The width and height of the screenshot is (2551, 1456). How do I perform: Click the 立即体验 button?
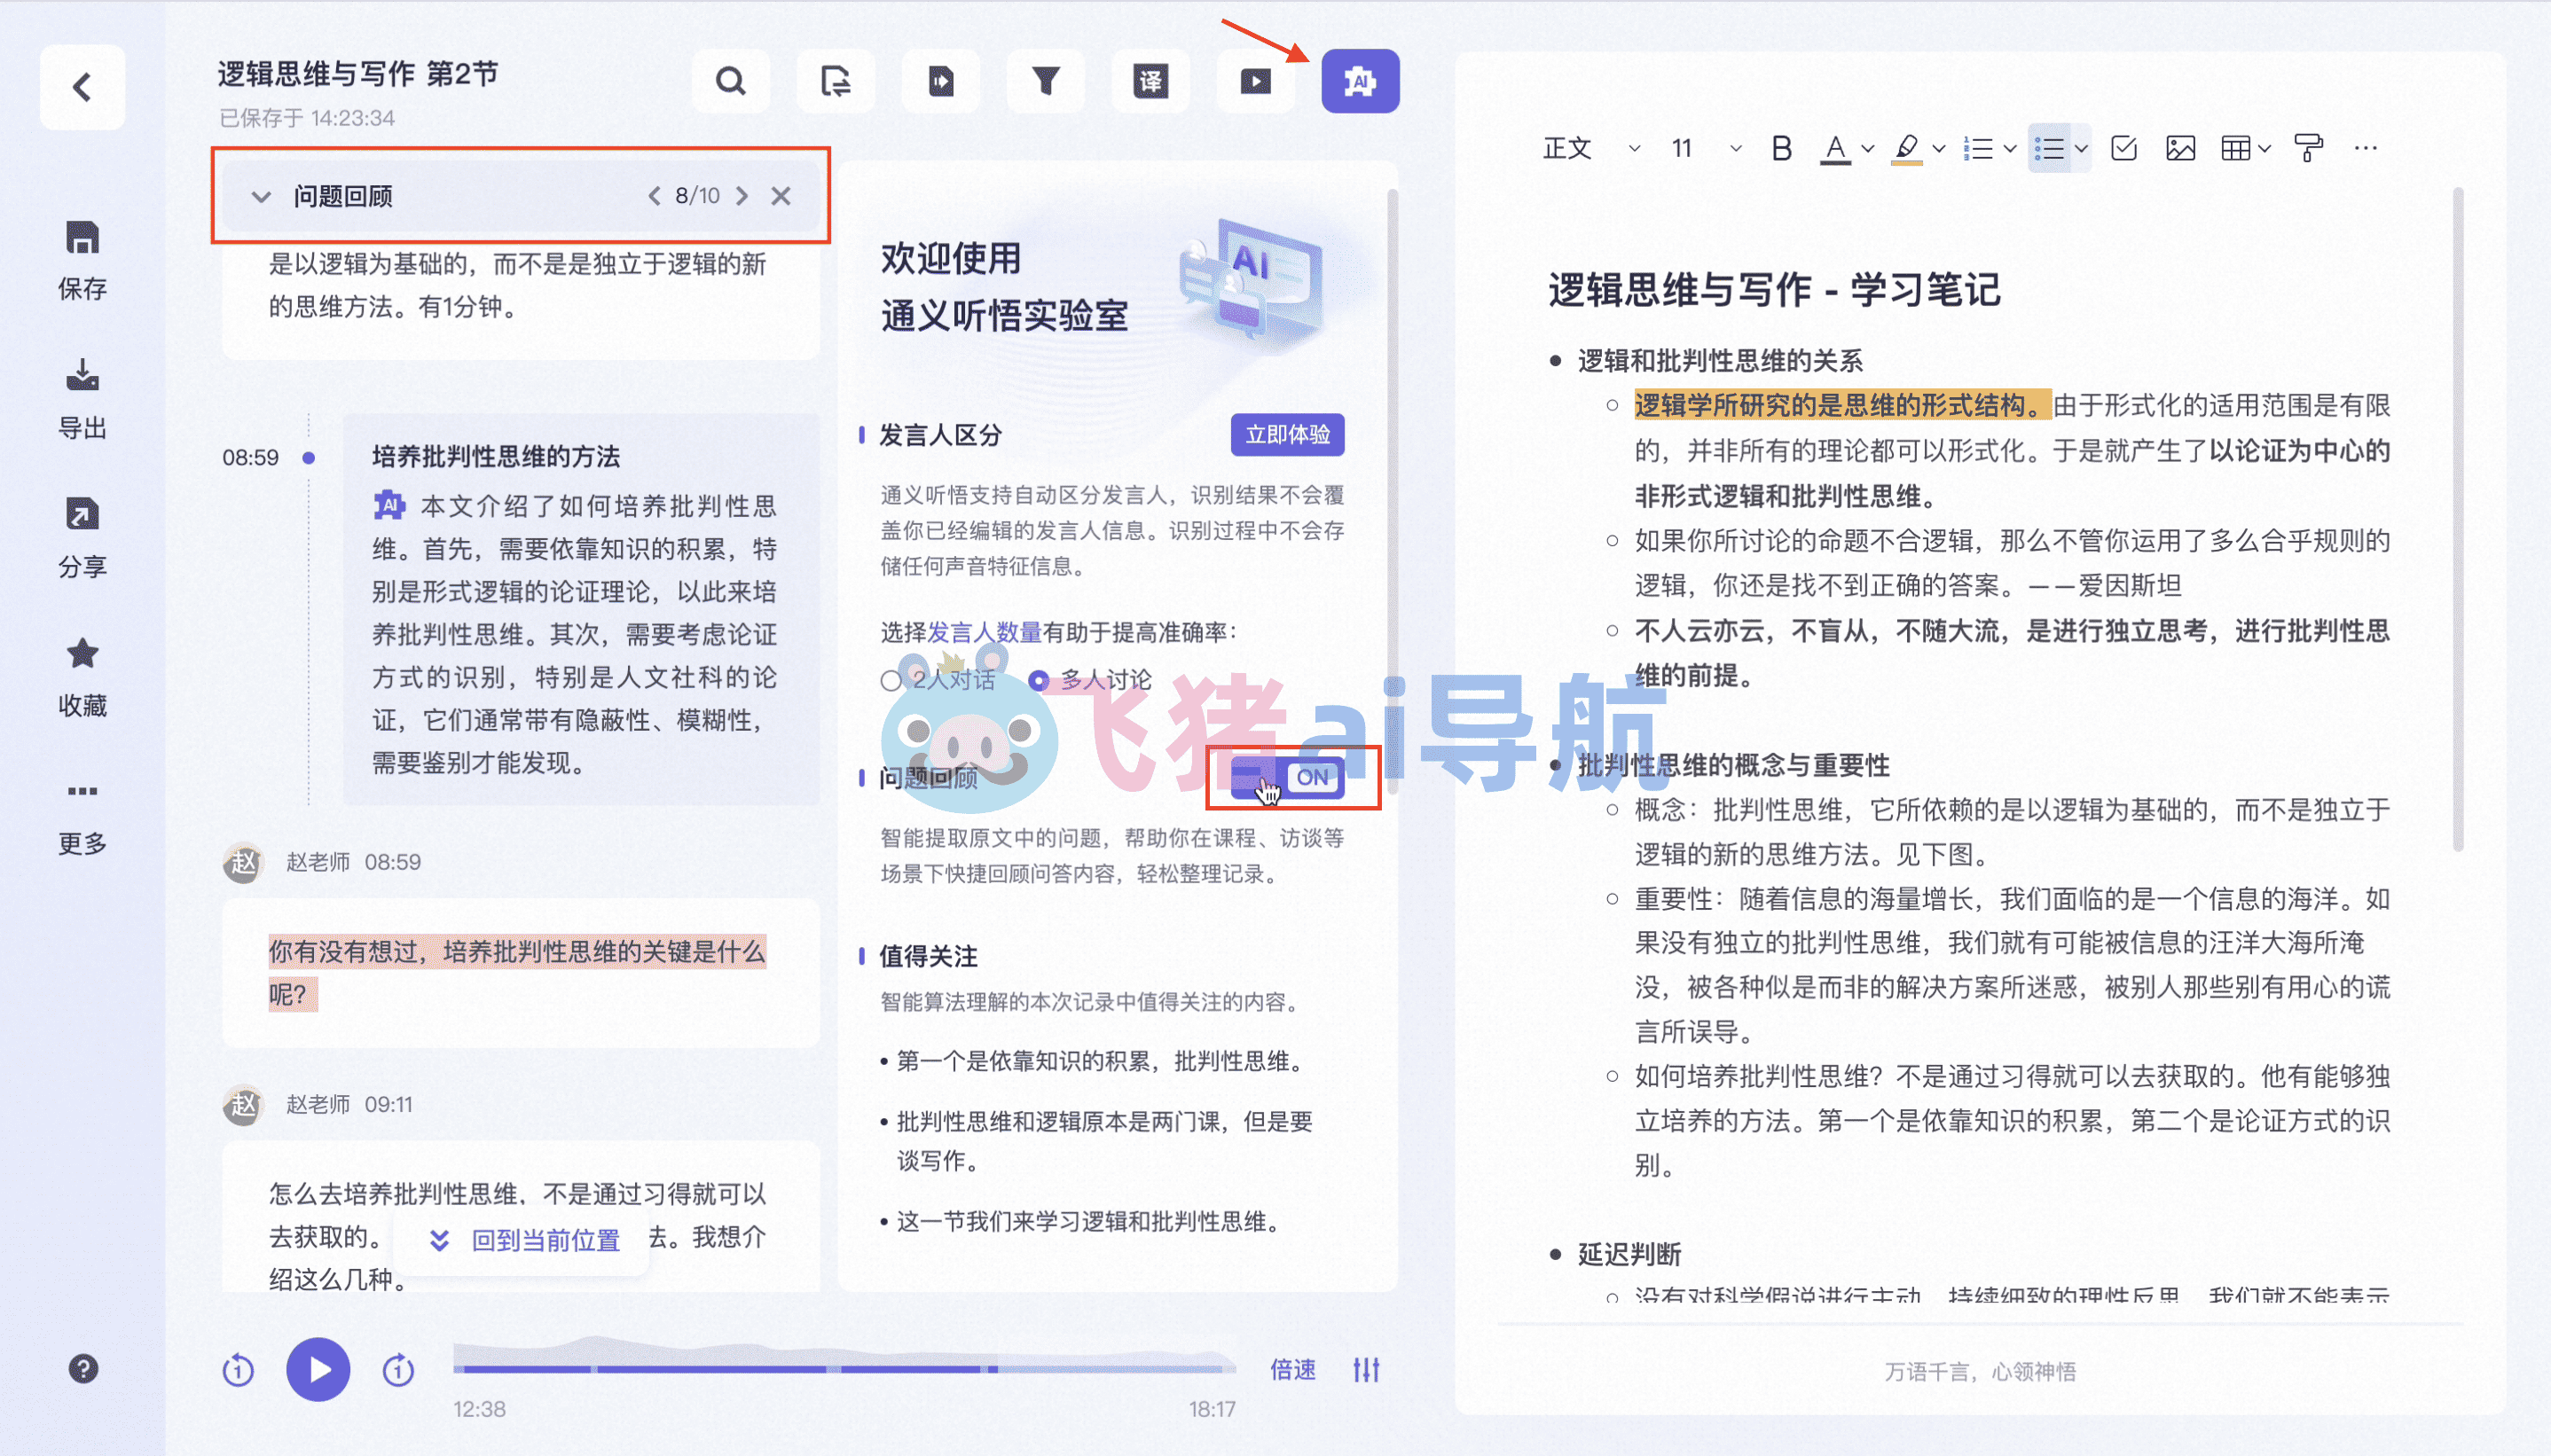tap(1287, 434)
